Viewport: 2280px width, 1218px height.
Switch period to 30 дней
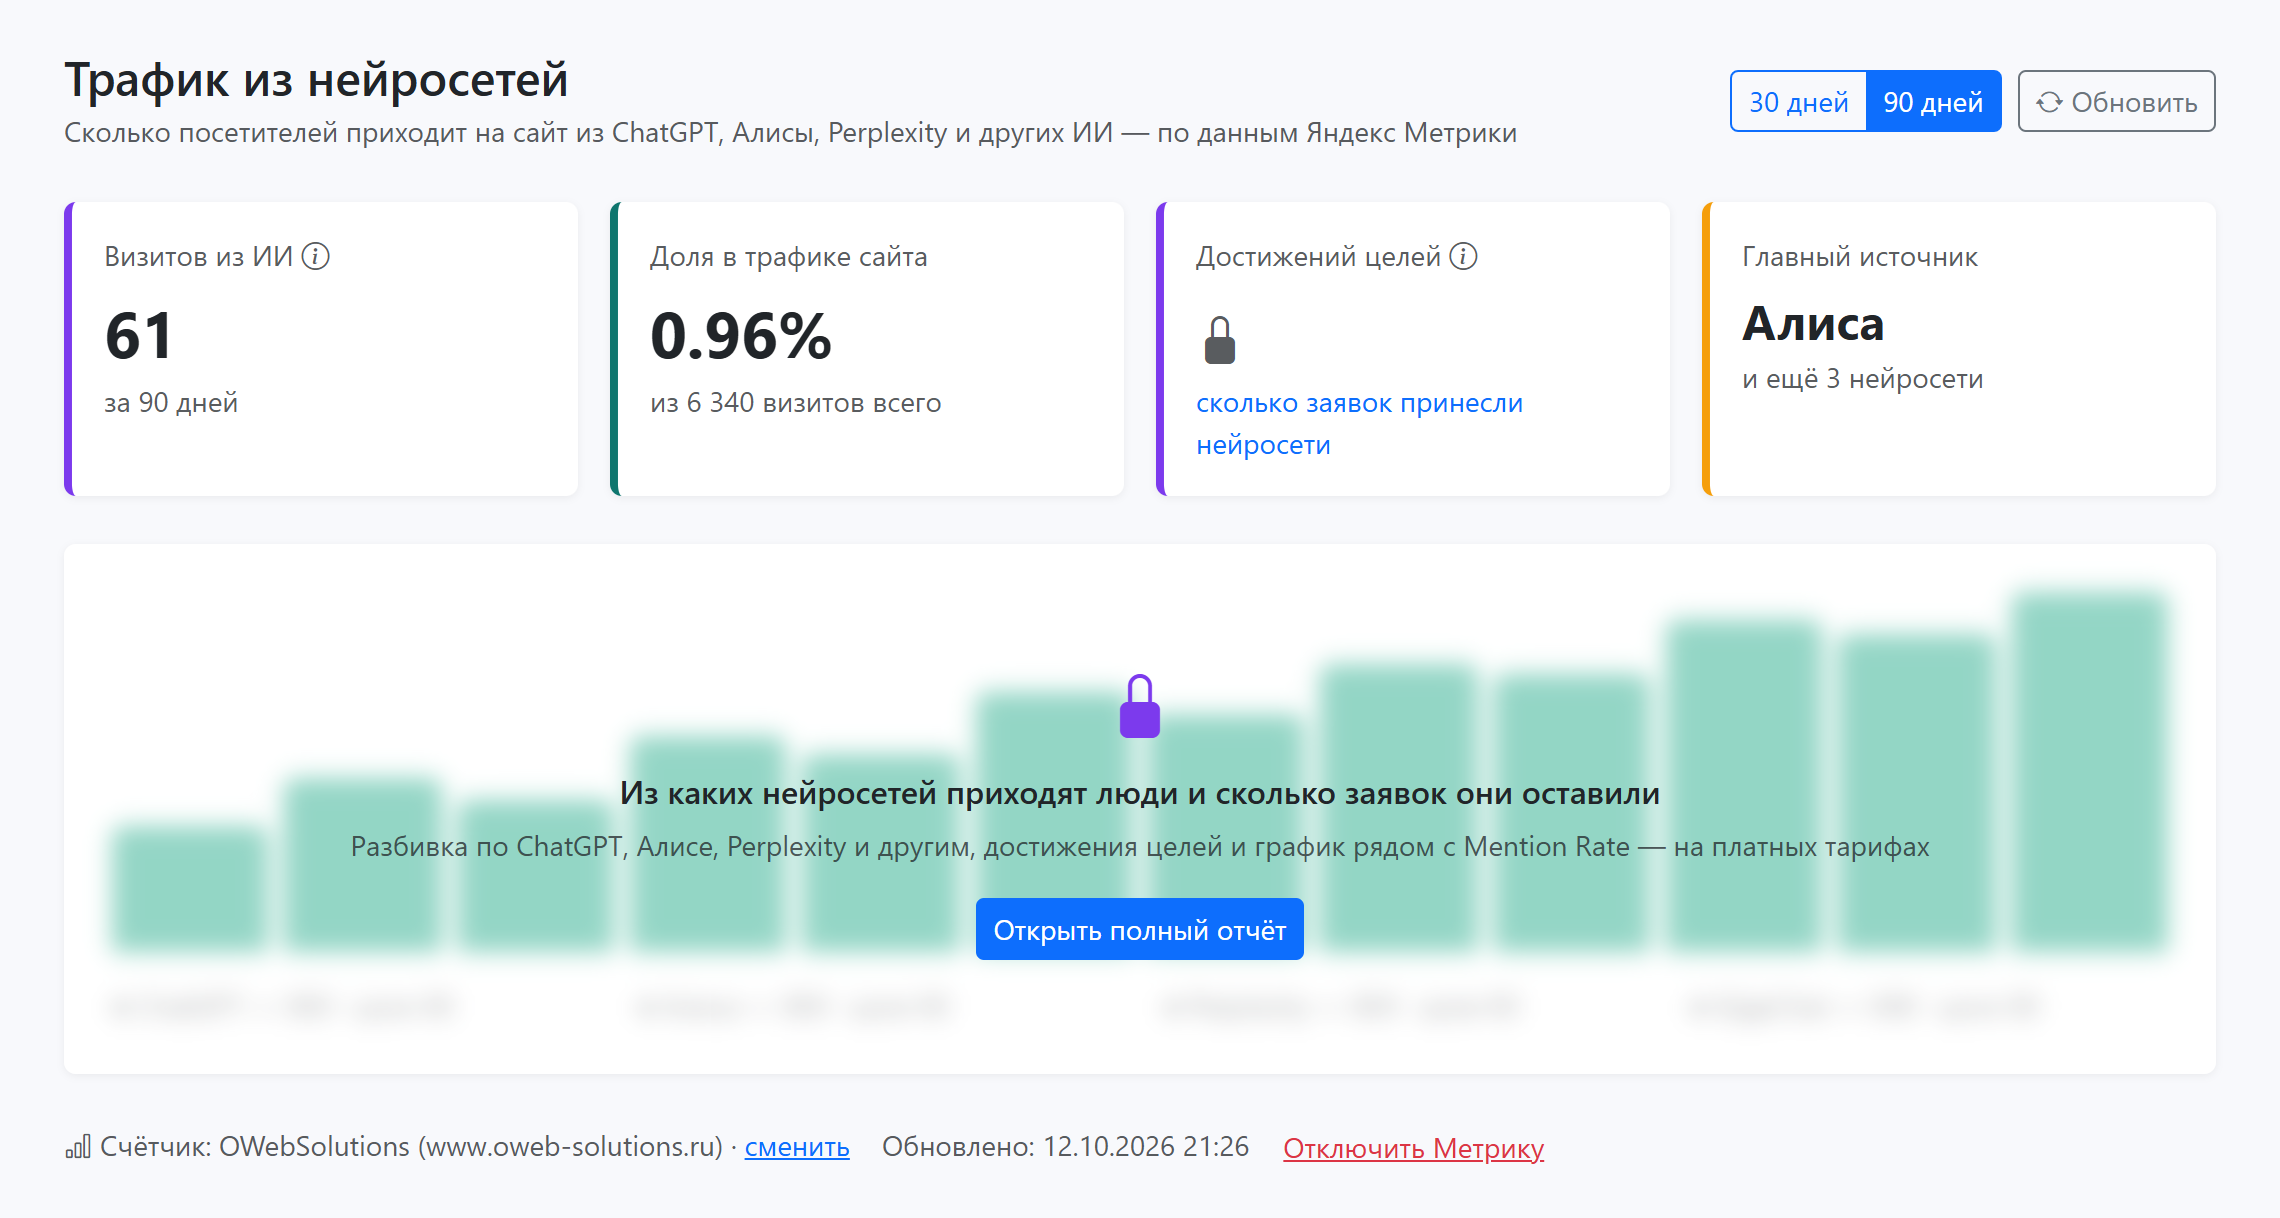[1798, 101]
